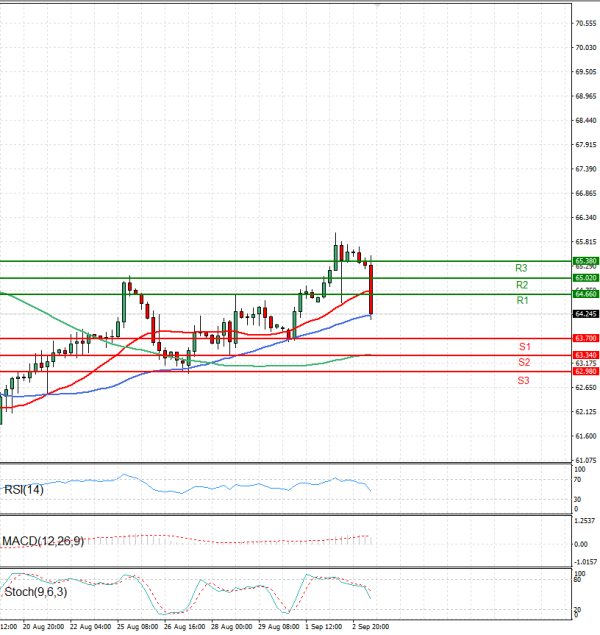Click the red 63.340 price tag
The height and width of the screenshot is (635, 600).
[585, 355]
